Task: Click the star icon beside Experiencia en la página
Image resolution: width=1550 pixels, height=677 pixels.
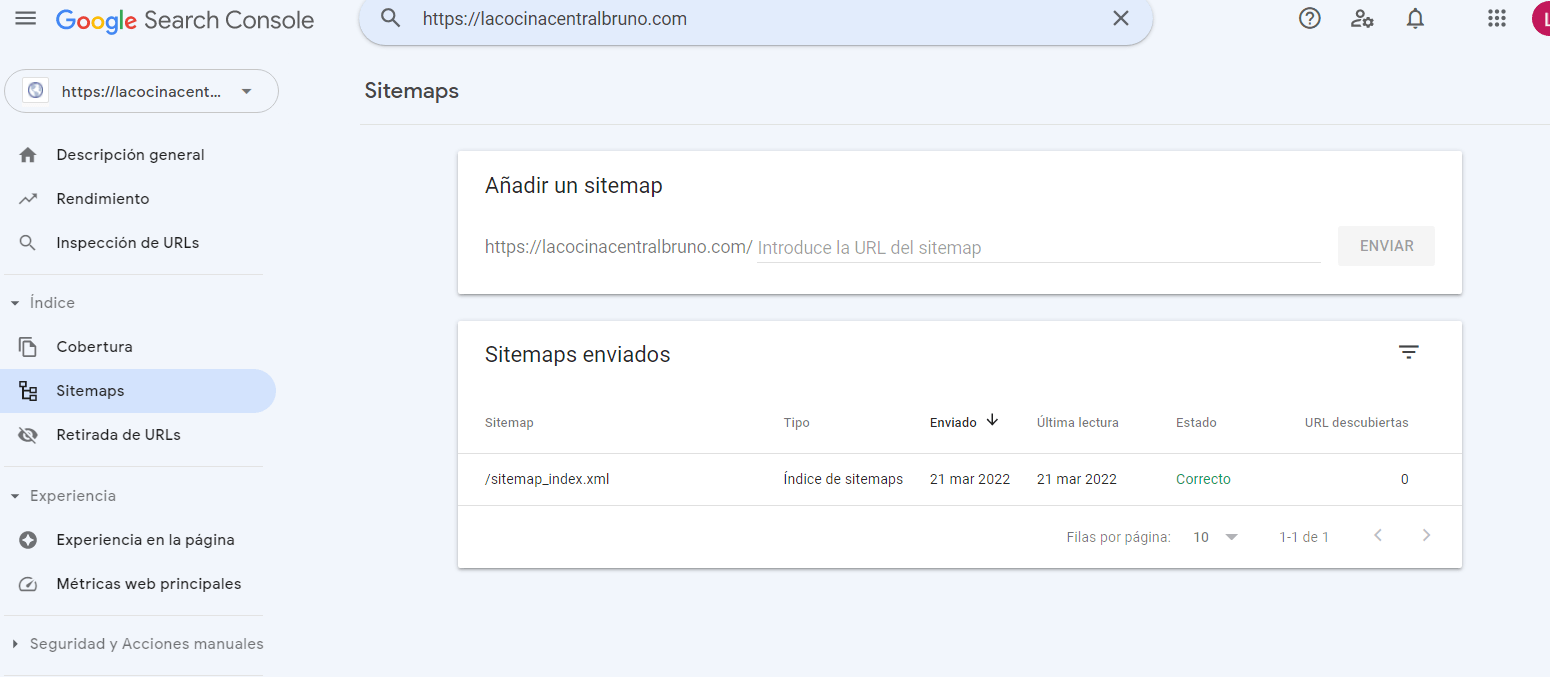Action: coord(28,540)
